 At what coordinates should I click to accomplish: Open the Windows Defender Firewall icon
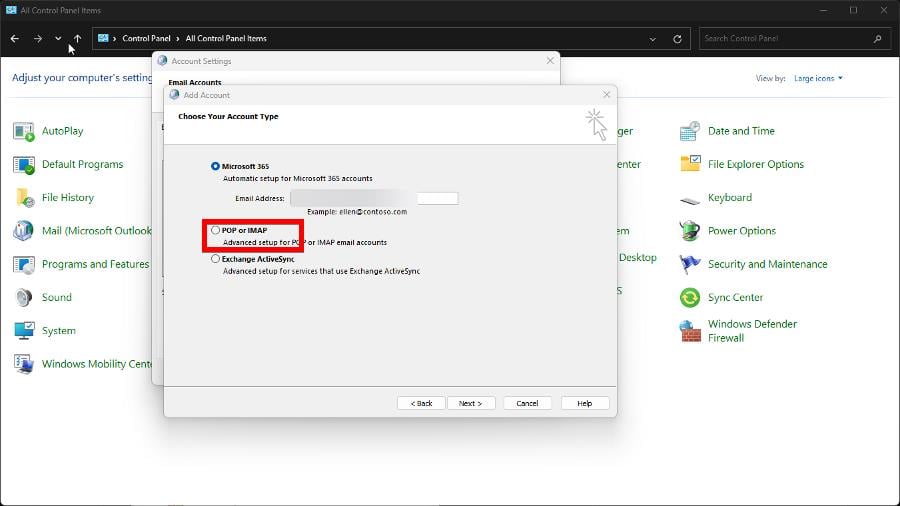pyautogui.click(x=689, y=331)
